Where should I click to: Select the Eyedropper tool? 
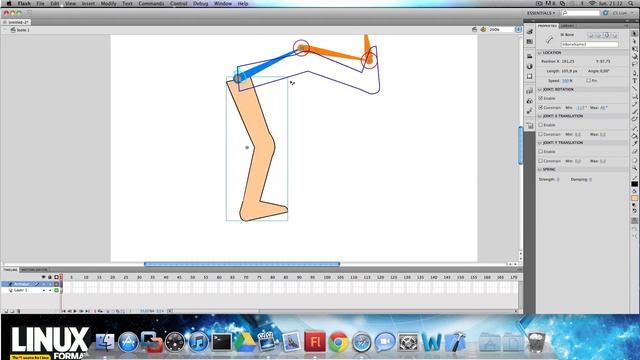[x=634, y=143]
